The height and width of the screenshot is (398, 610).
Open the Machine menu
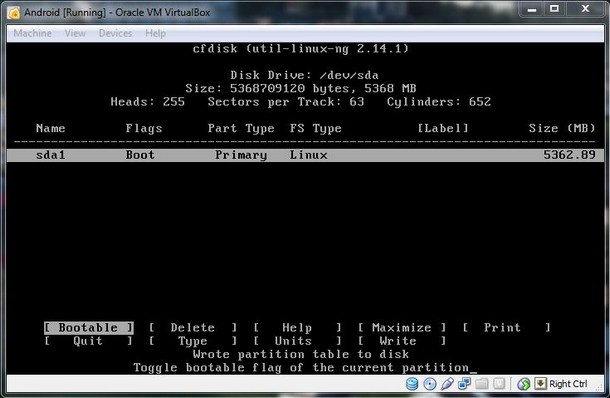32,33
